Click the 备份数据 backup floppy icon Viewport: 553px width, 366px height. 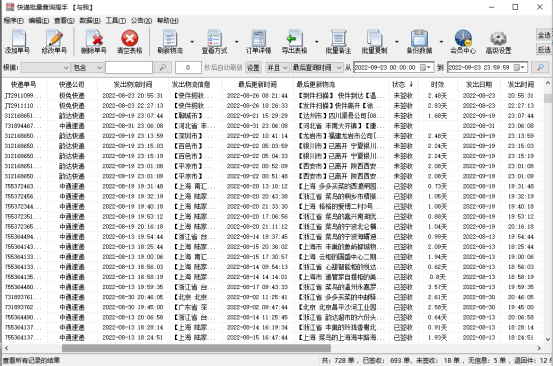tap(419, 42)
